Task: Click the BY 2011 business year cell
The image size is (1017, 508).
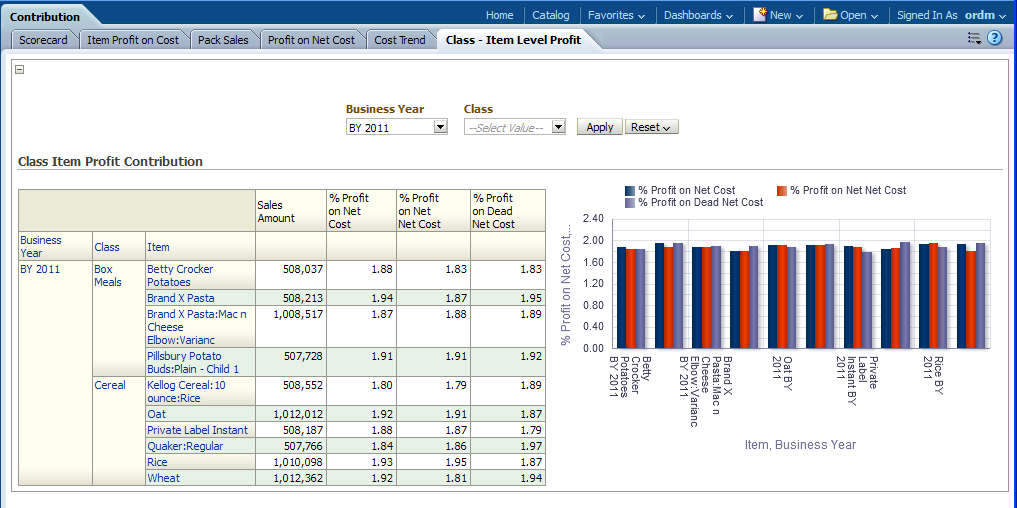Action: click(40, 269)
